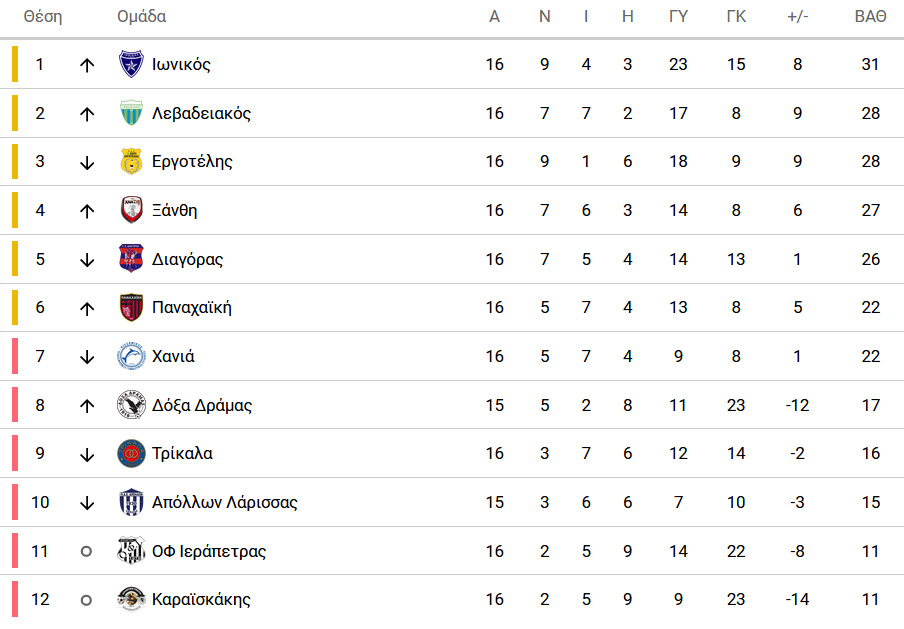Image resolution: width=904 pixels, height=629 pixels.
Task: Click the Παναχαϊκή red-black crest
Action: 131,307
